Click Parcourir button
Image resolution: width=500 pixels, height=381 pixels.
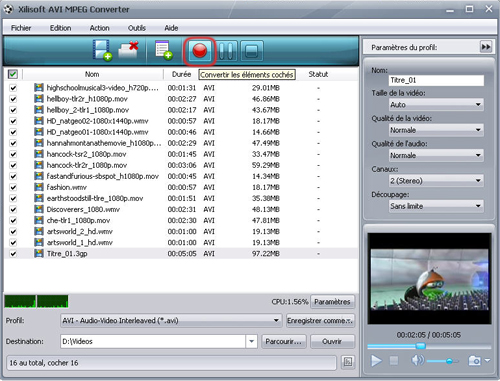coord(284,341)
